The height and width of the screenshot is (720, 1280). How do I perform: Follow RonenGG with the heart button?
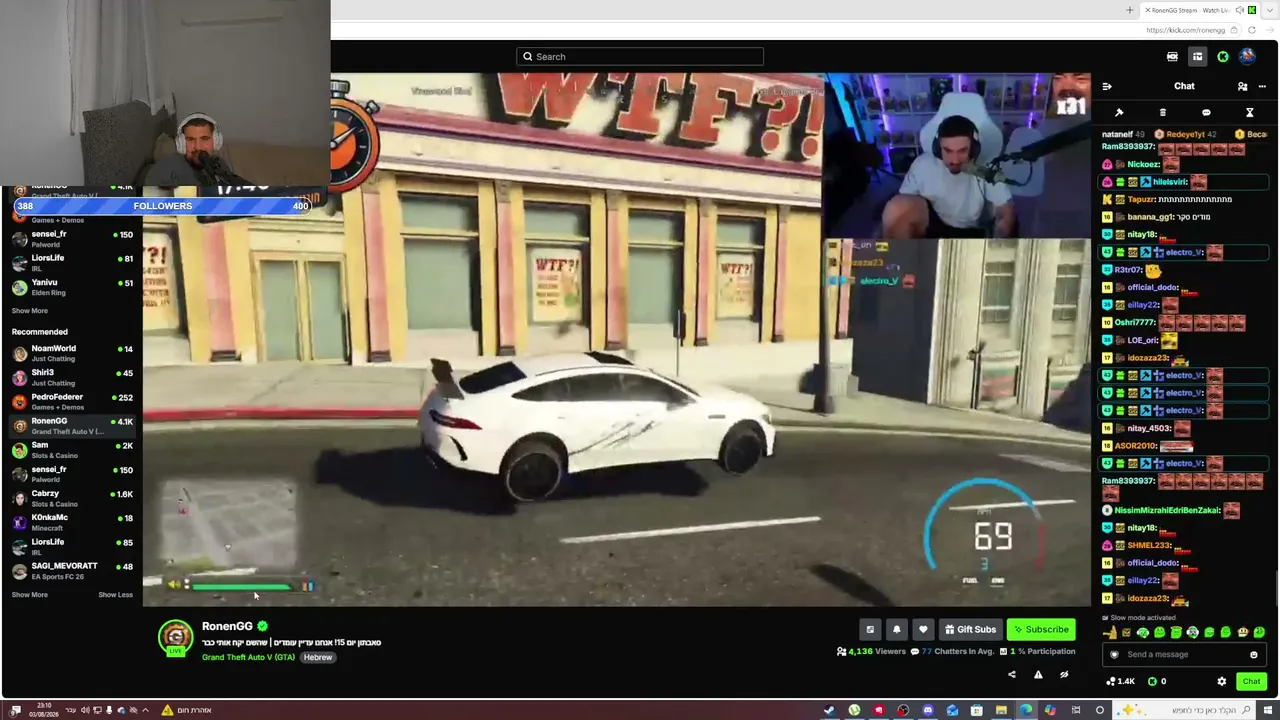click(x=923, y=629)
